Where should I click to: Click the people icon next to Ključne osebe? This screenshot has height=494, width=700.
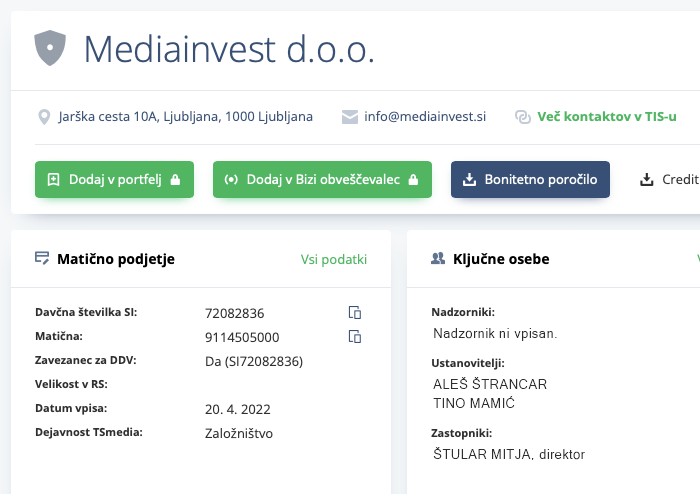(x=438, y=258)
